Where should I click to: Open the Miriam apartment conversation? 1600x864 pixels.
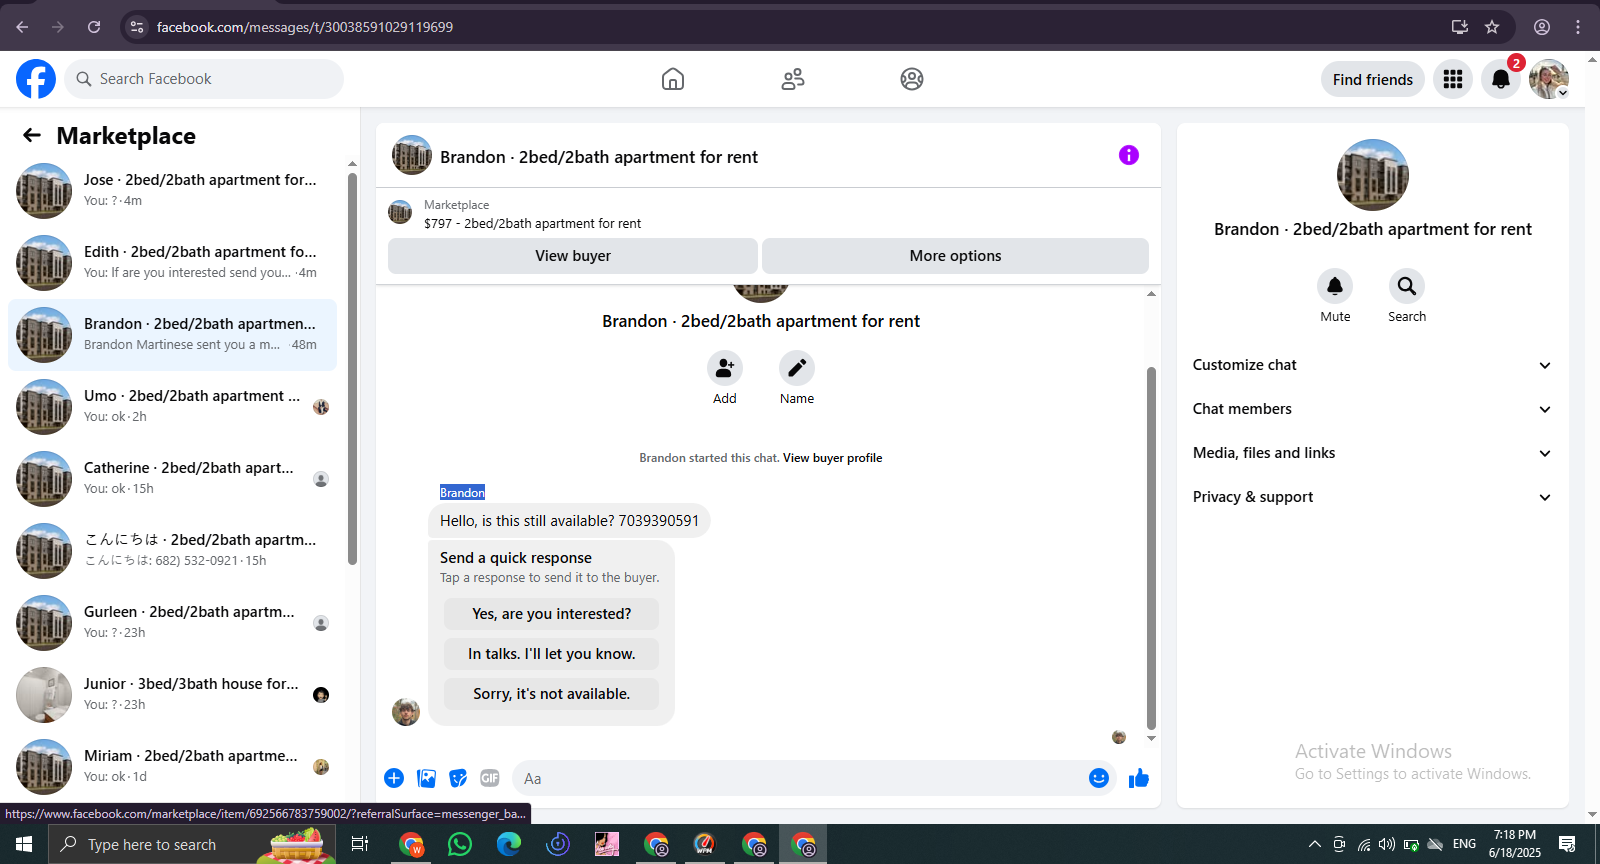(172, 767)
